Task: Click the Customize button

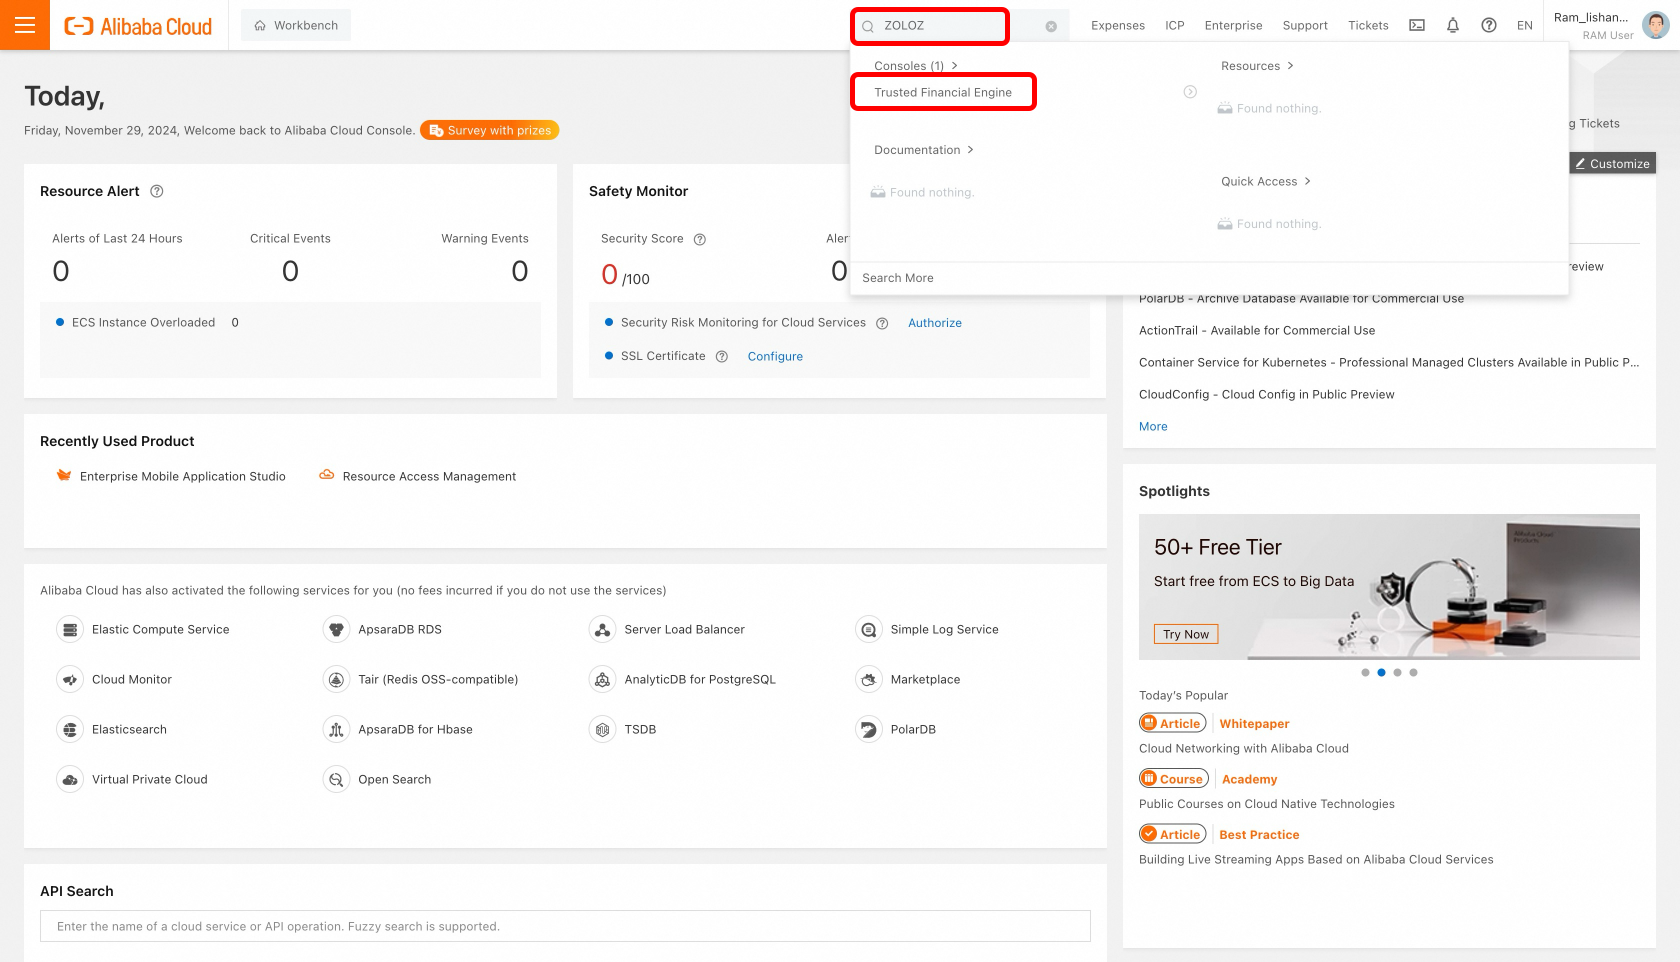Action: 1612,163
